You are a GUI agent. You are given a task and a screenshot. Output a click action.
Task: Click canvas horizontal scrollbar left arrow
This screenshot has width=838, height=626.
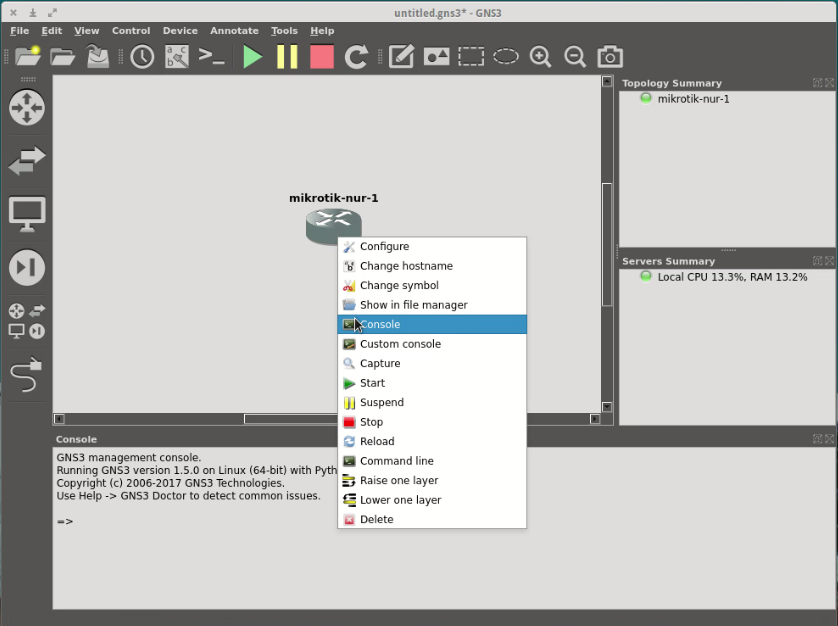pos(59,419)
